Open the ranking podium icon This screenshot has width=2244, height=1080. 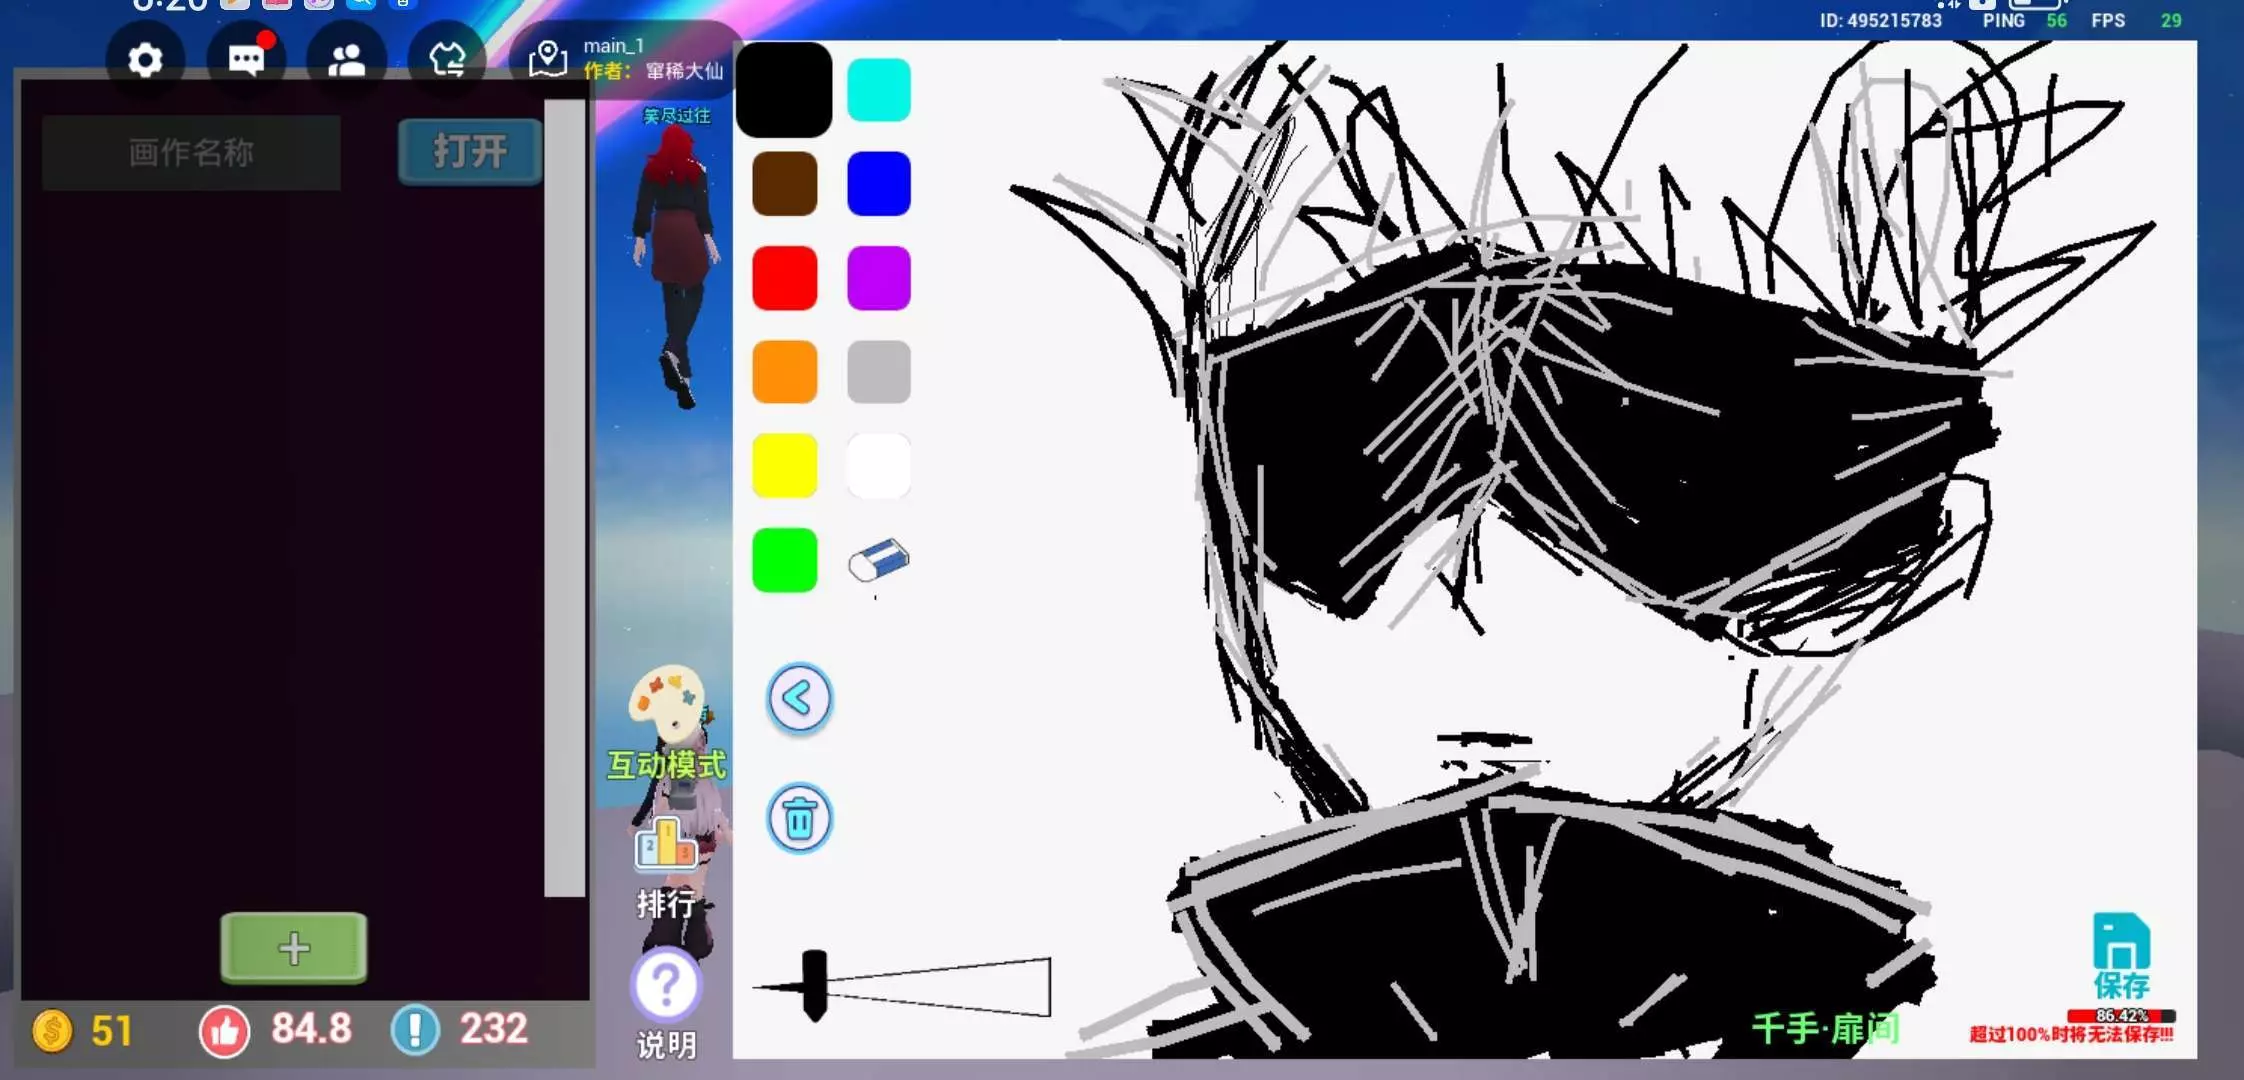click(665, 845)
